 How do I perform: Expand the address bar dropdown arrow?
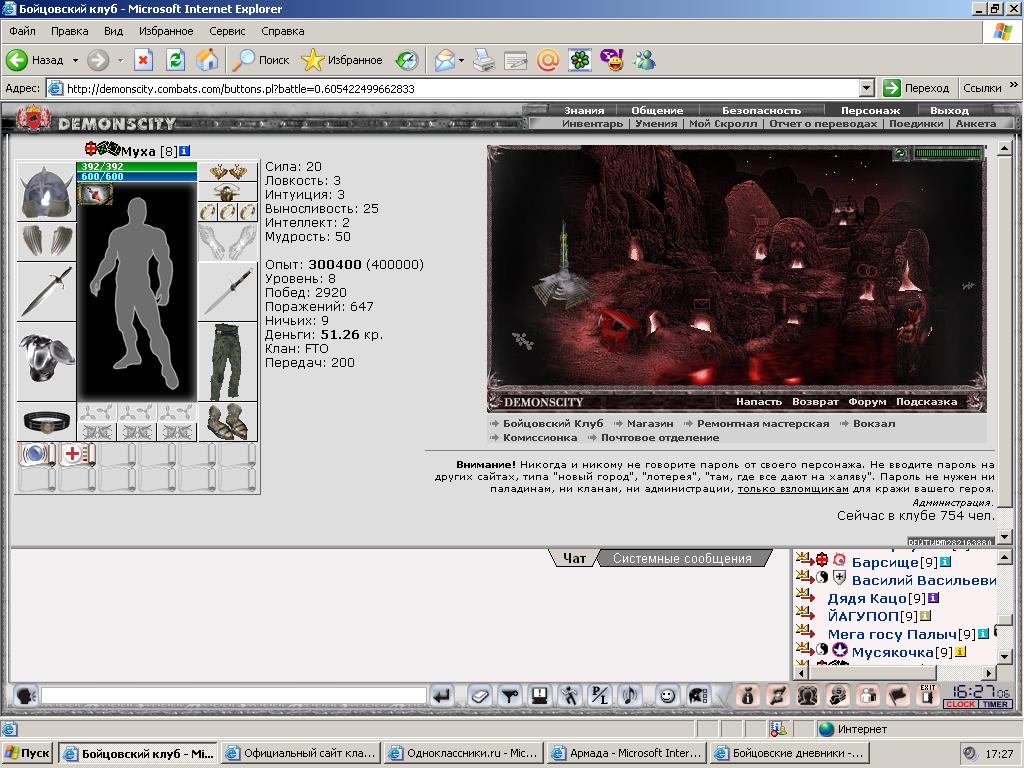[867, 88]
